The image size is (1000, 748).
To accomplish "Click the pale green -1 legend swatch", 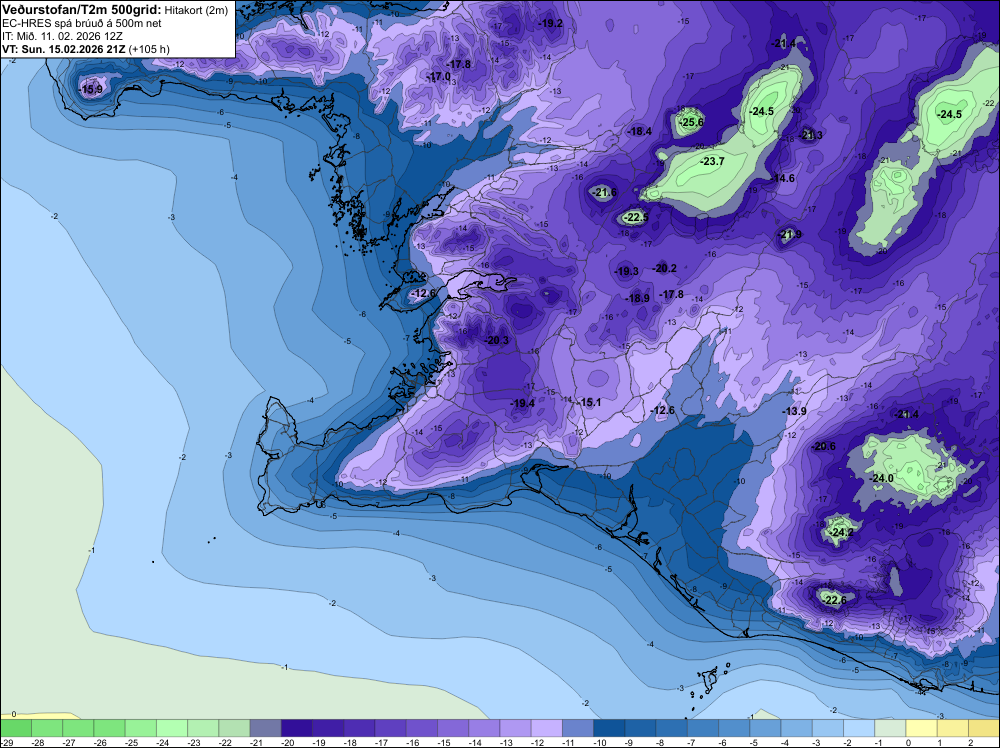I will pos(890,728).
